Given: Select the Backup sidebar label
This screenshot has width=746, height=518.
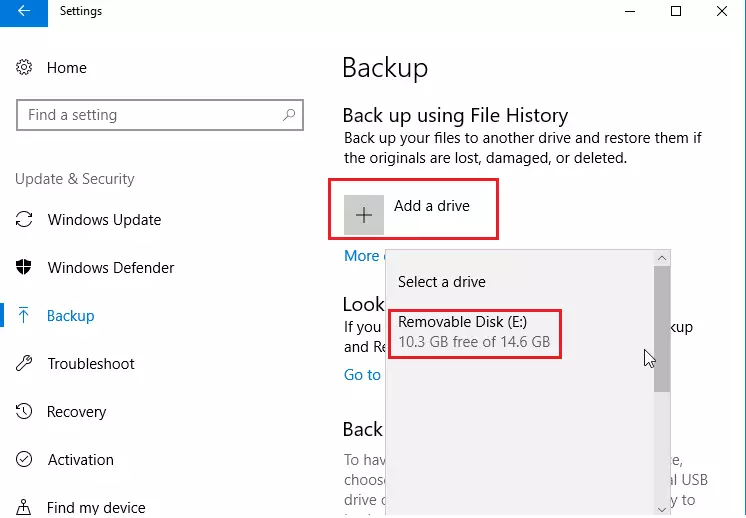Looking at the screenshot, I should pos(70,316).
